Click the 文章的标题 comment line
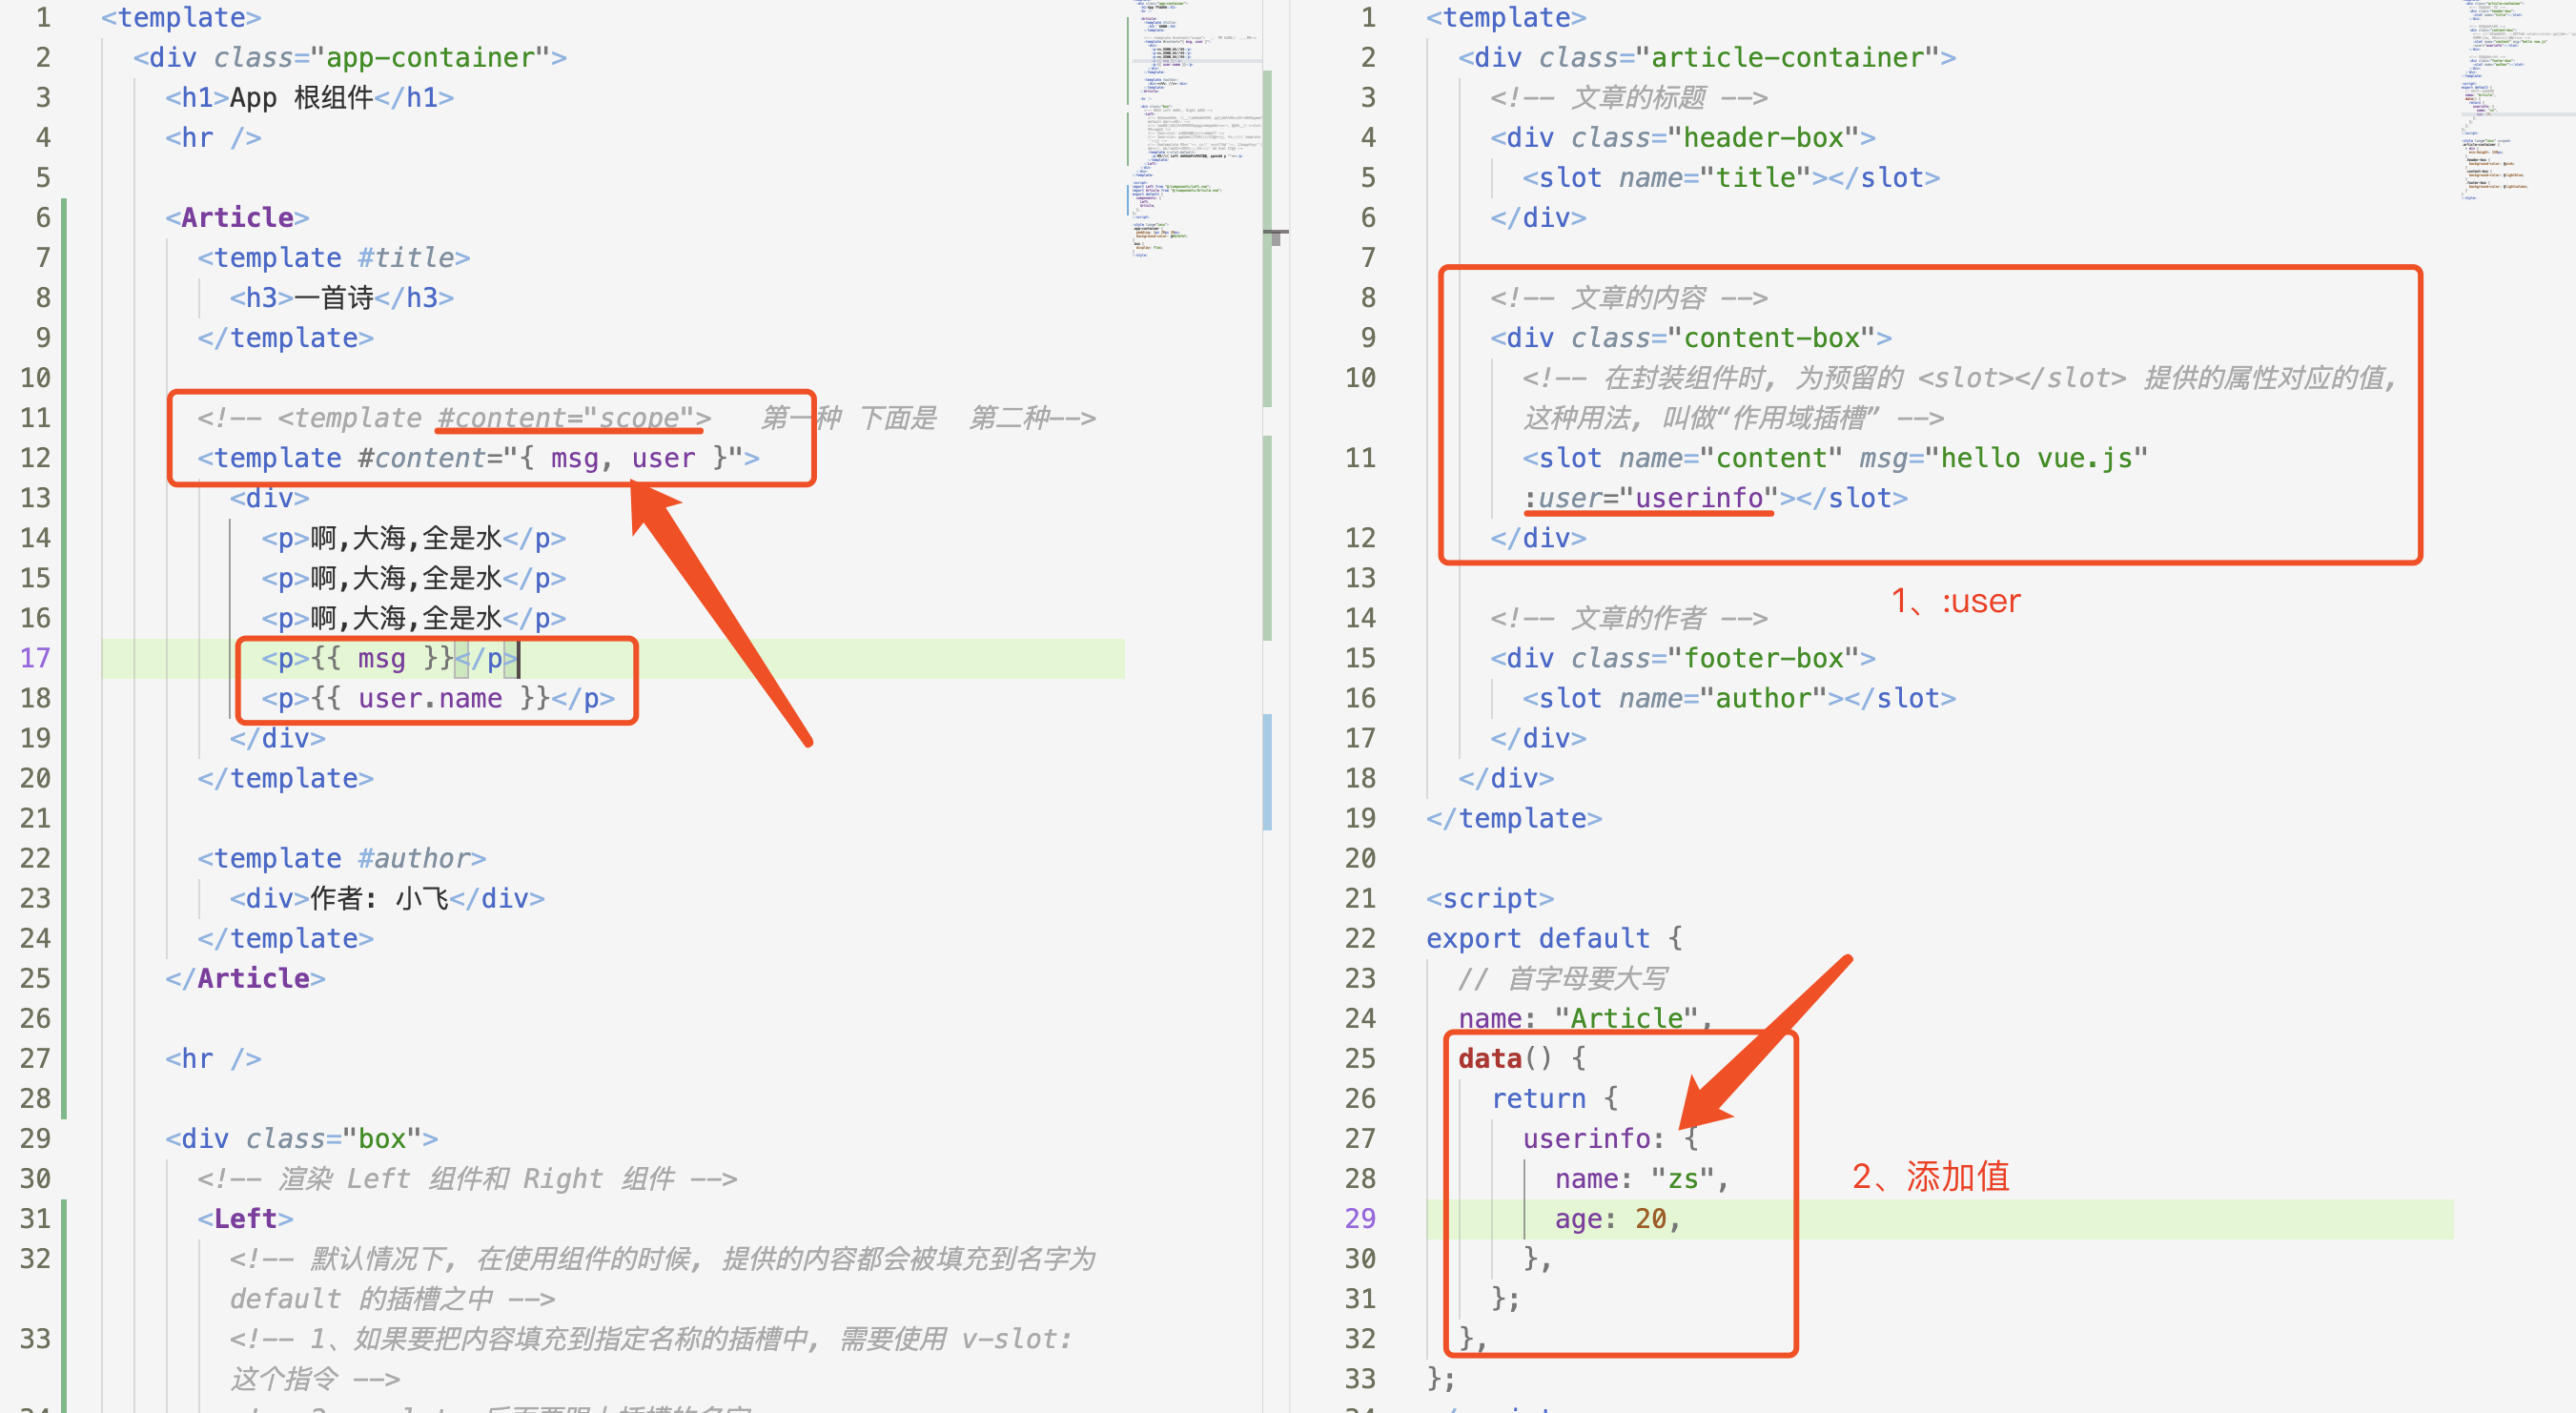Viewport: 2576px width, 1413px height. click(x=1628, y=98)
